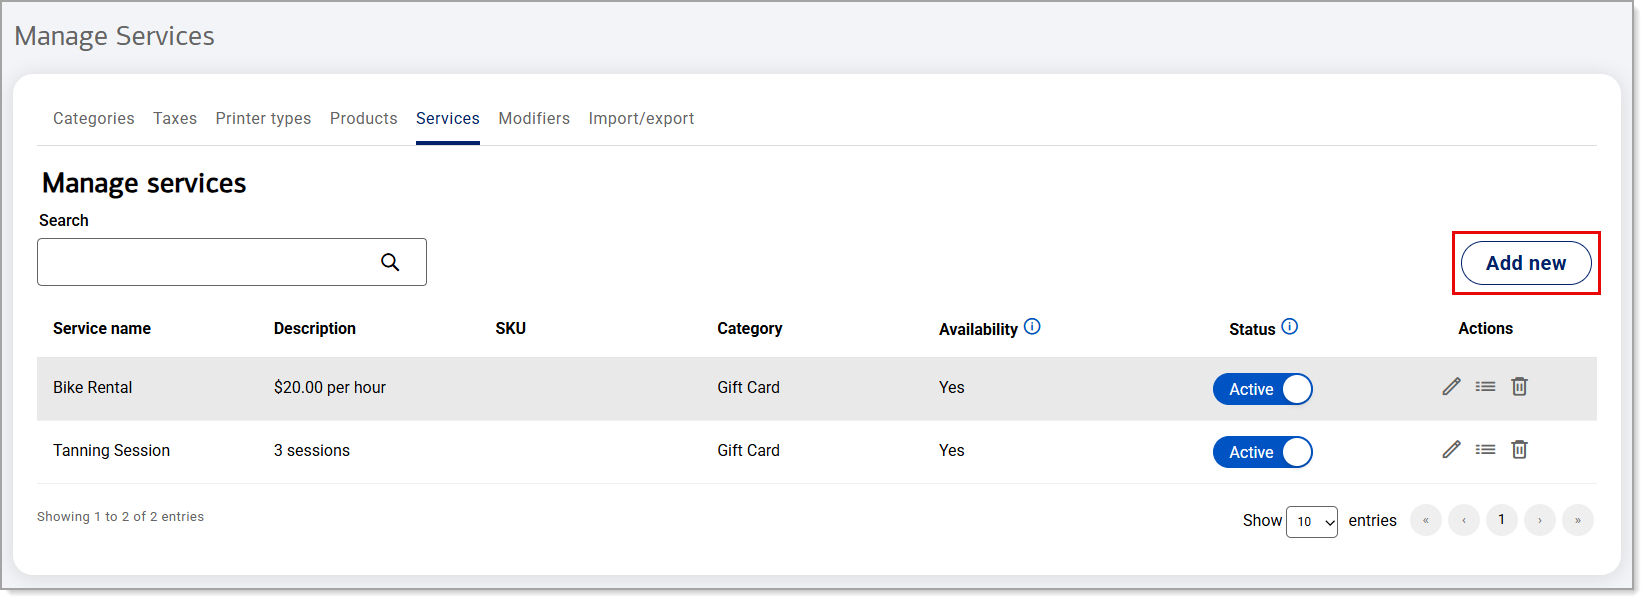1646x602 pixels.
Task: Open the Show entries count dropdown
Action: click(1311, 521)
